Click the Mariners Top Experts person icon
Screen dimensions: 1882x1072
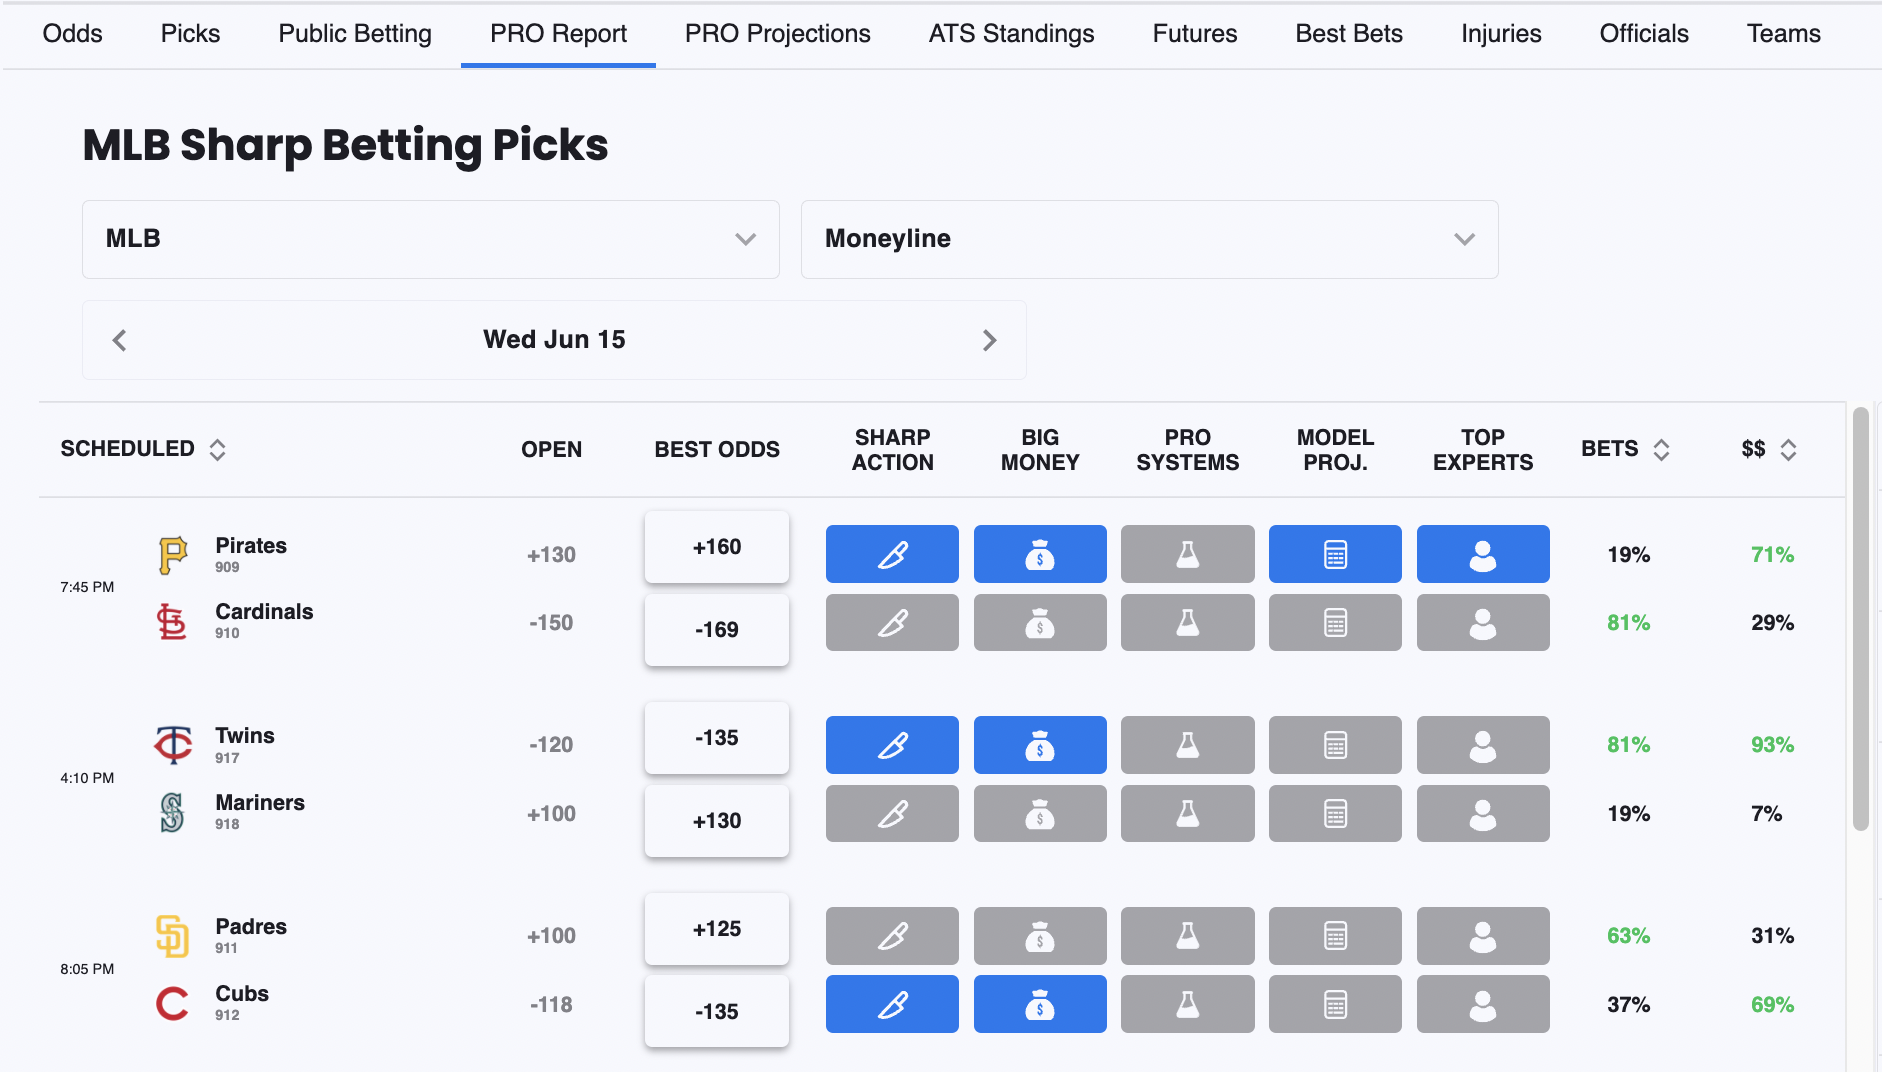point(1482,814)
